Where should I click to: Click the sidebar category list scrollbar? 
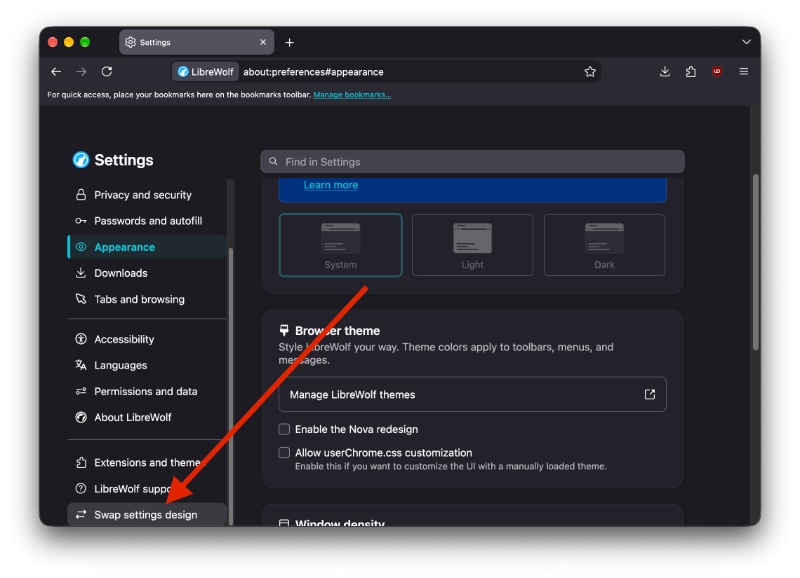(x=231, y=386)
